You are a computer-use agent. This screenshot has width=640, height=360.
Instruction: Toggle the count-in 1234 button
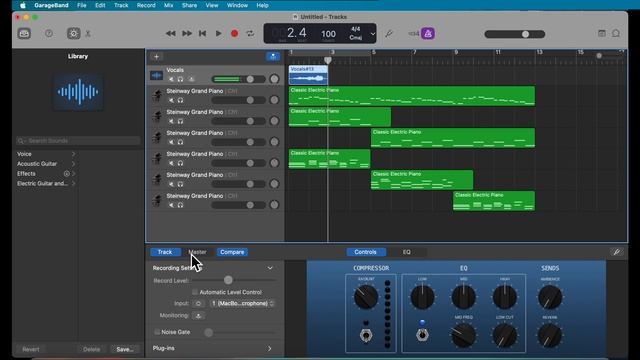tap(414, 33)
